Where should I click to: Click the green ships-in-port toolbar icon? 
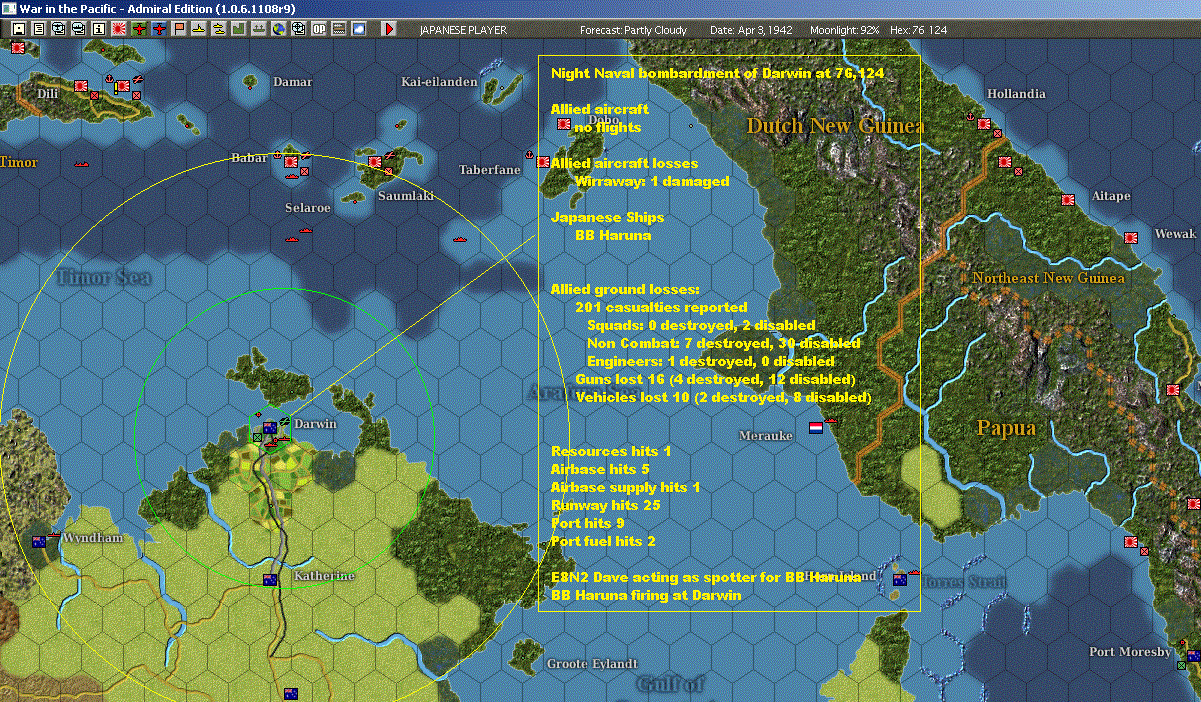click(258, 29)
